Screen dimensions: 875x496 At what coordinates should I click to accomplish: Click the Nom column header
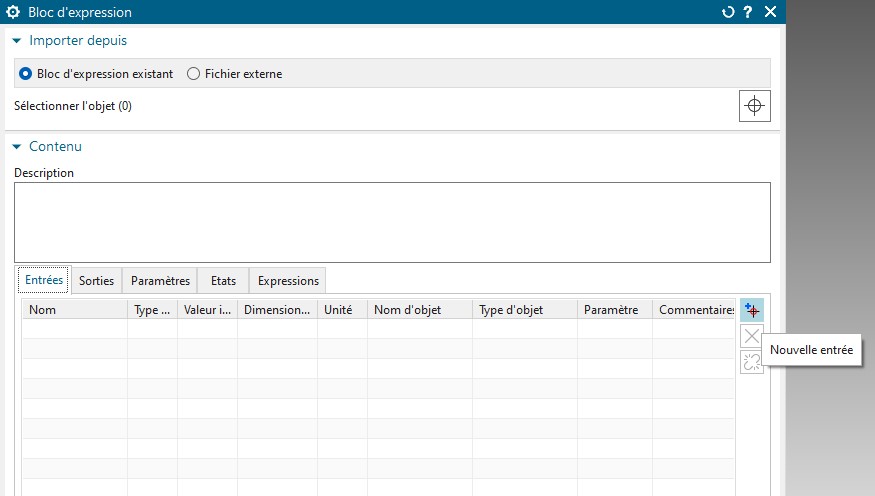click(x=75, y=310)
